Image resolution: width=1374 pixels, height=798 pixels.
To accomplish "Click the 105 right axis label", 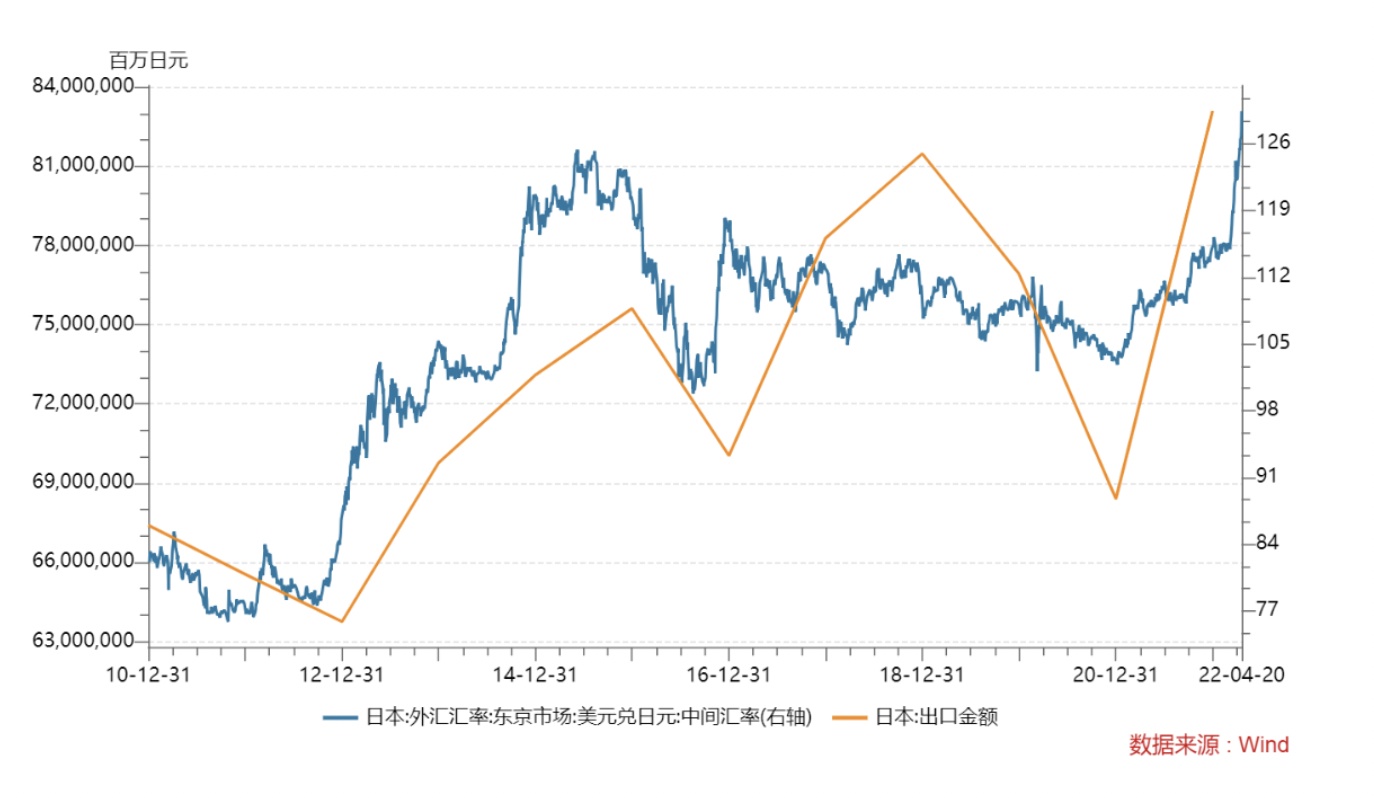I will coord(1274,342).
